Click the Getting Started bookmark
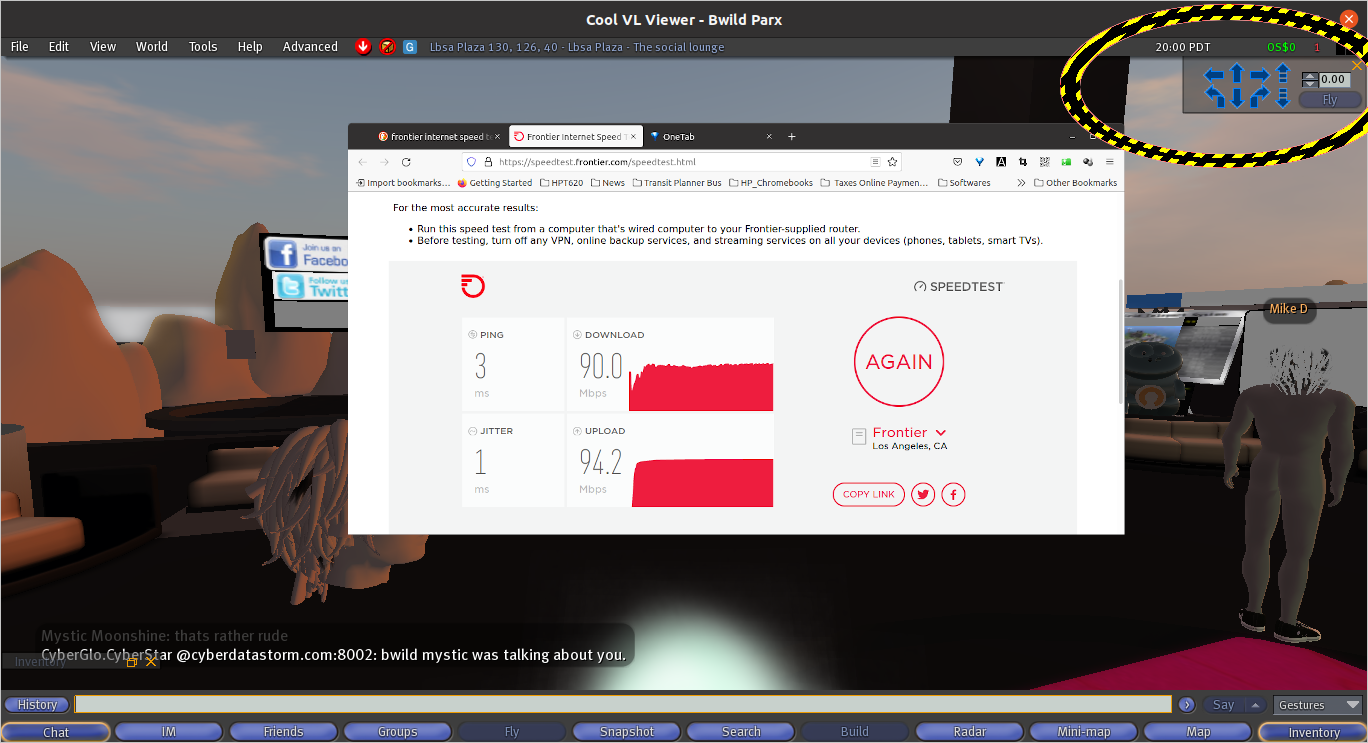 tap(495, 183)
